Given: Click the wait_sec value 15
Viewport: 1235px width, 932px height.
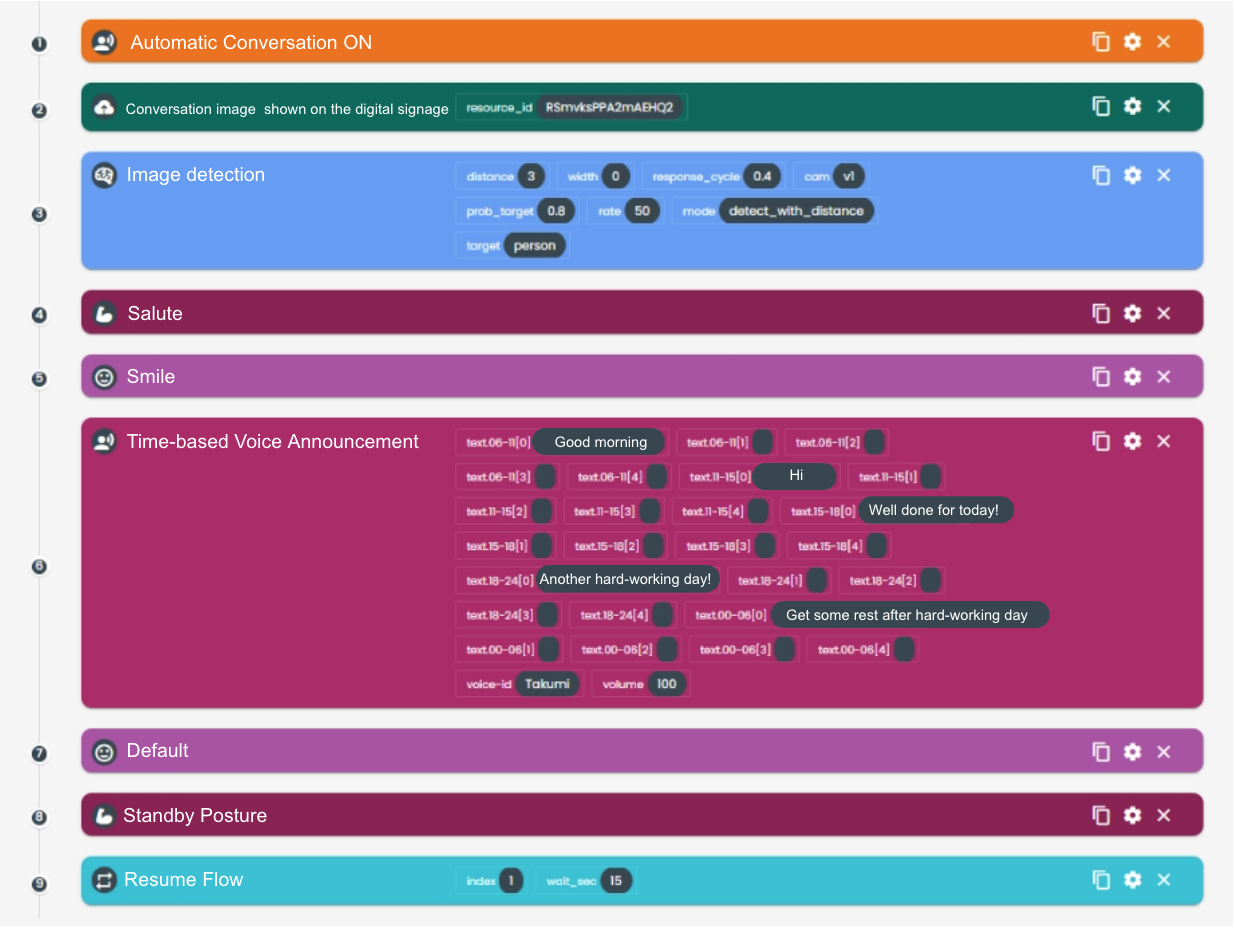Looking at the screenshot, I should coord(616,881).
